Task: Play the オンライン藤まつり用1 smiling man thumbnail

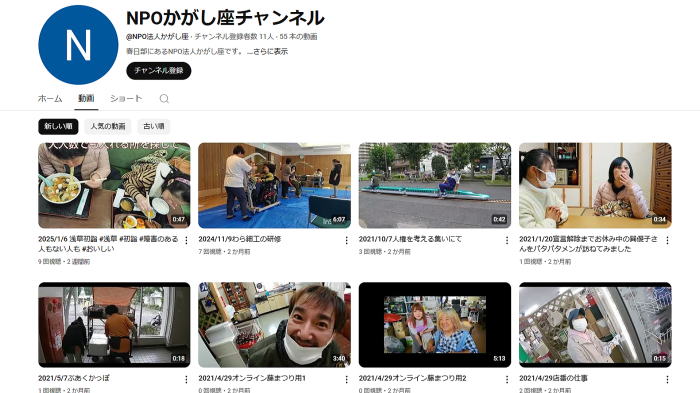Action: coord(275,325)
